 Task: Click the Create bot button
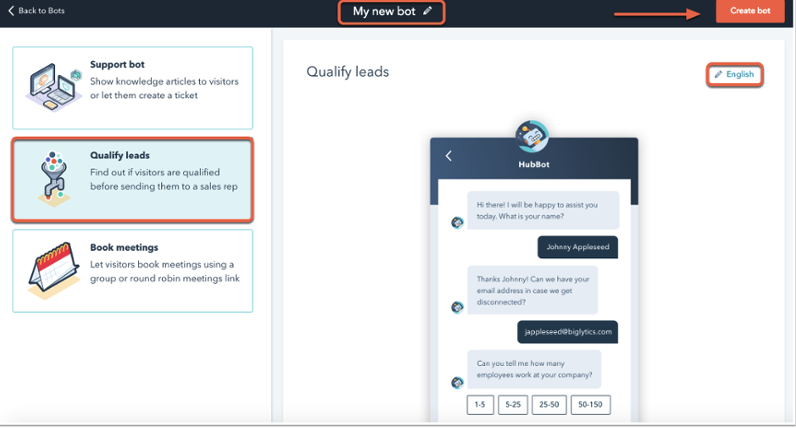750,11
